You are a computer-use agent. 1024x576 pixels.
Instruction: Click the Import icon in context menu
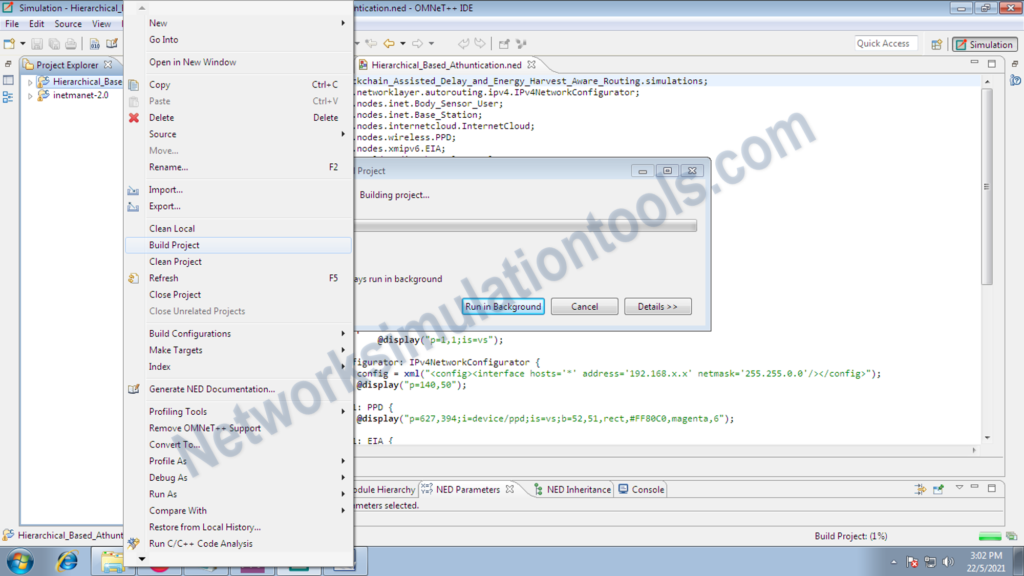tap(135, 189)
